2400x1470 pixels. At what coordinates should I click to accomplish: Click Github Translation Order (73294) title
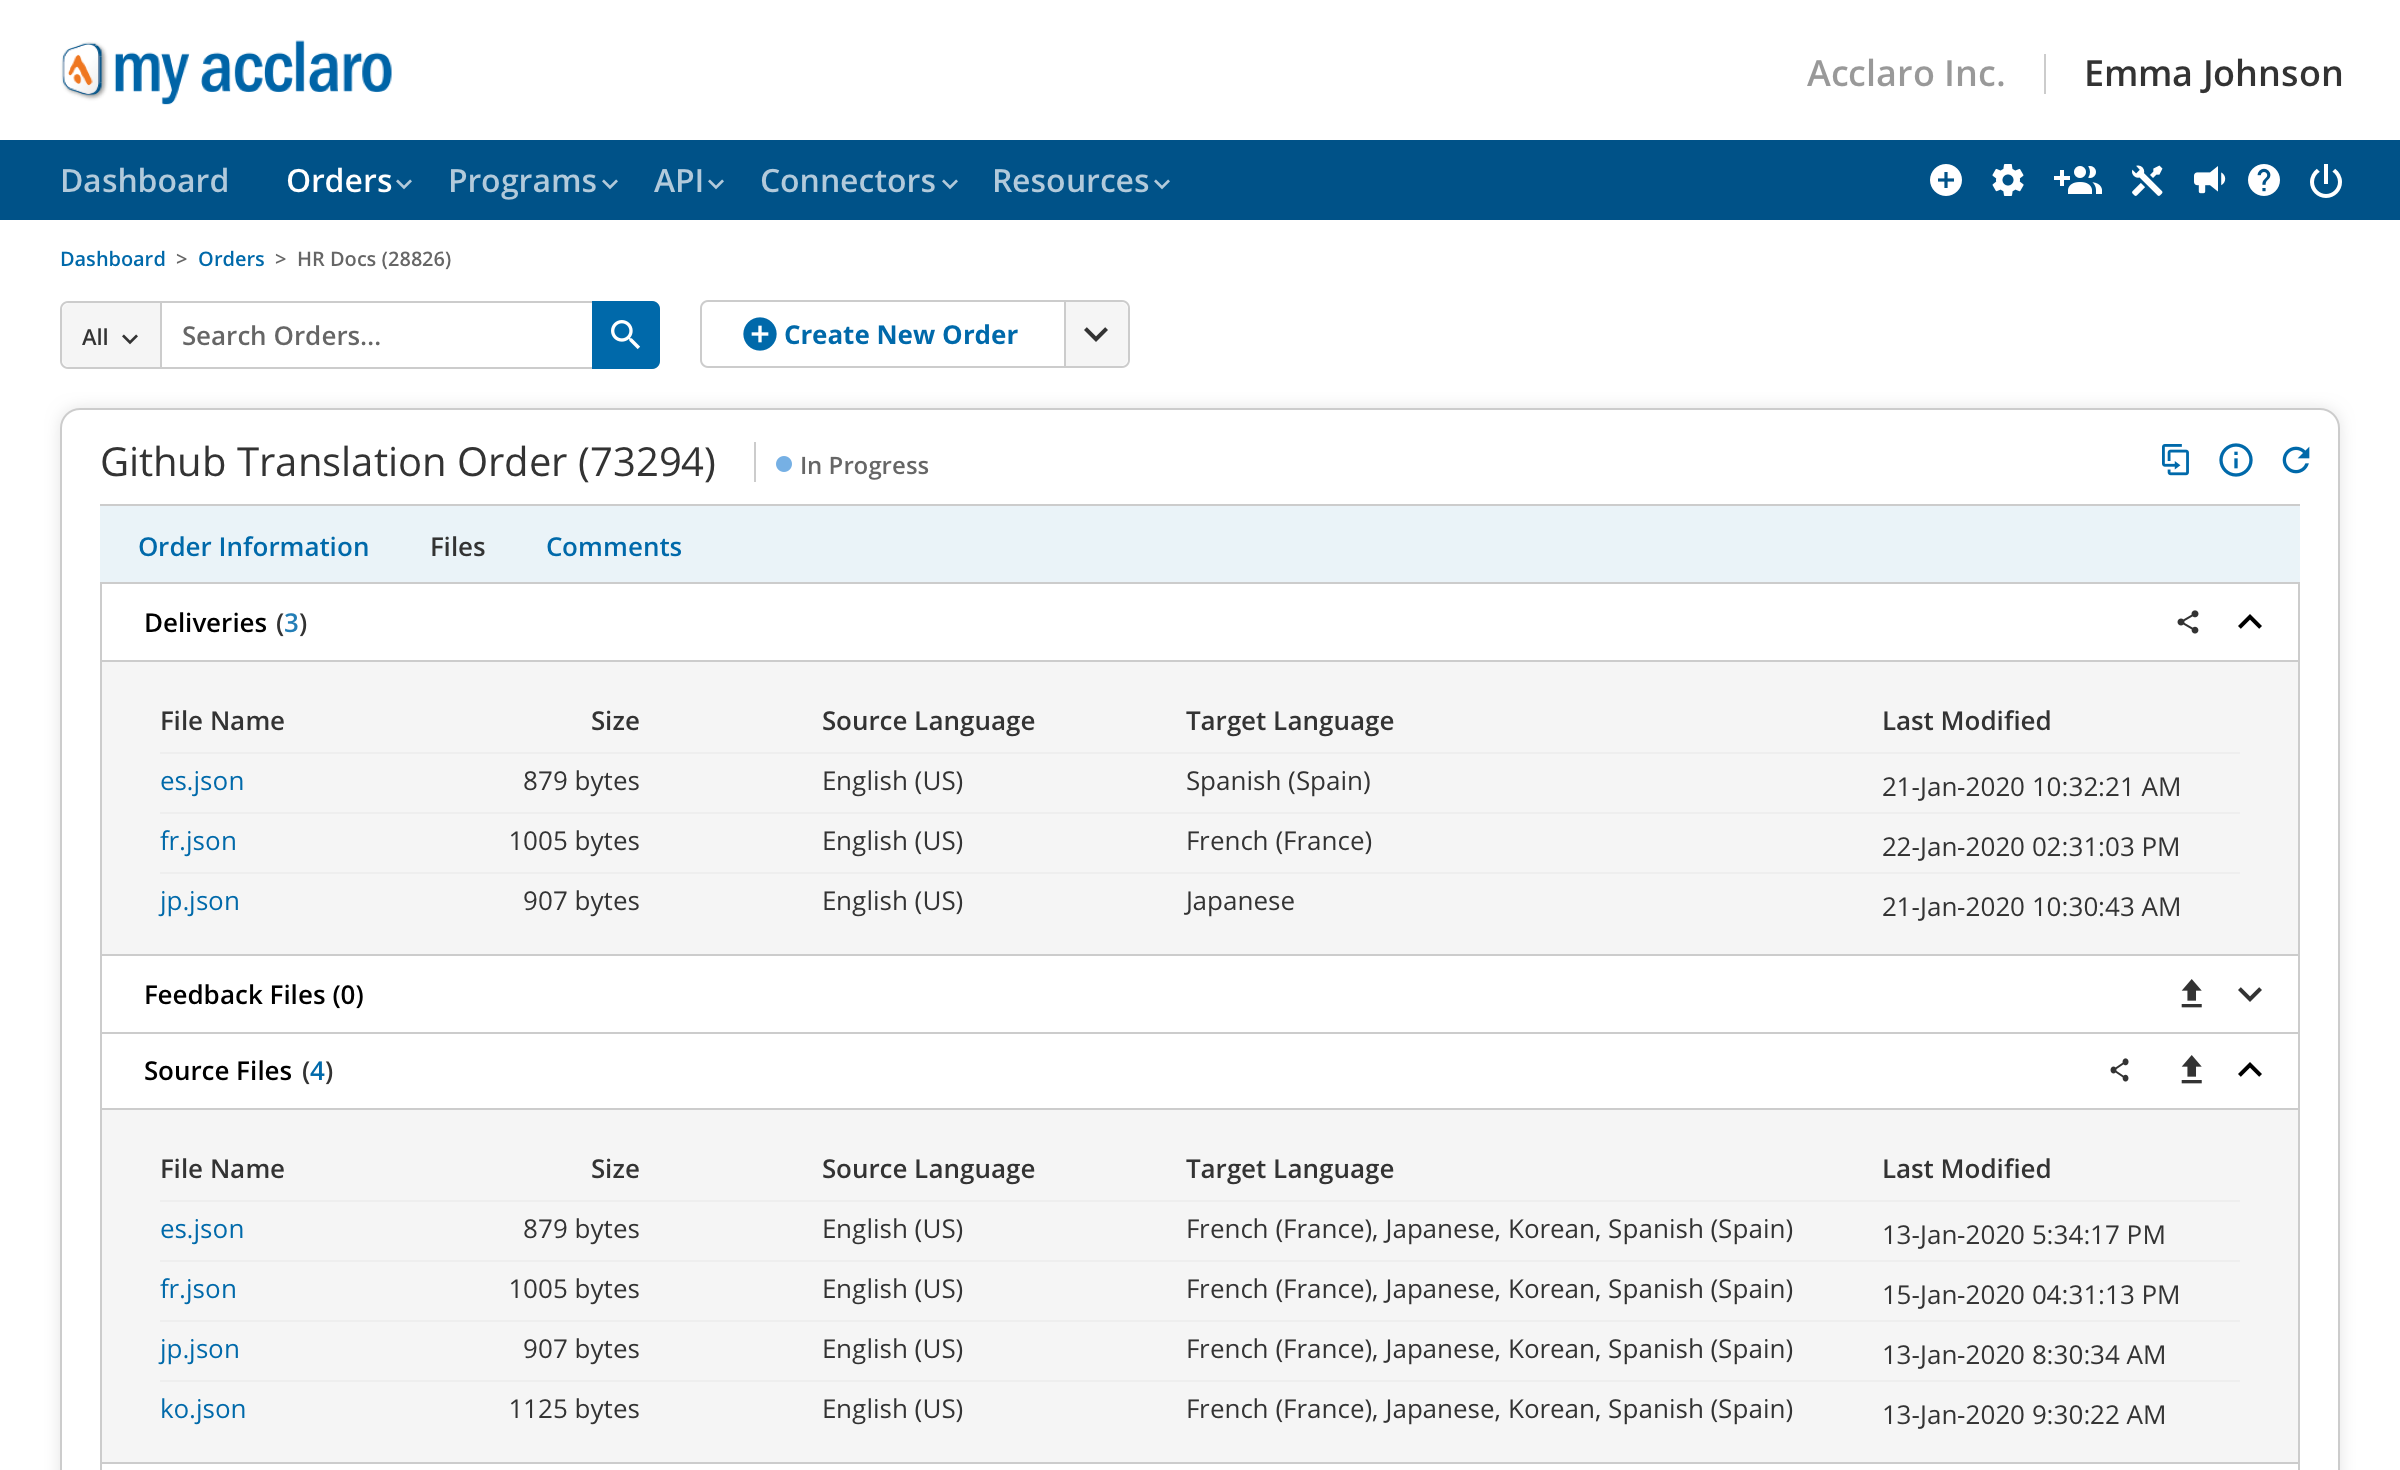click(408, 463)
